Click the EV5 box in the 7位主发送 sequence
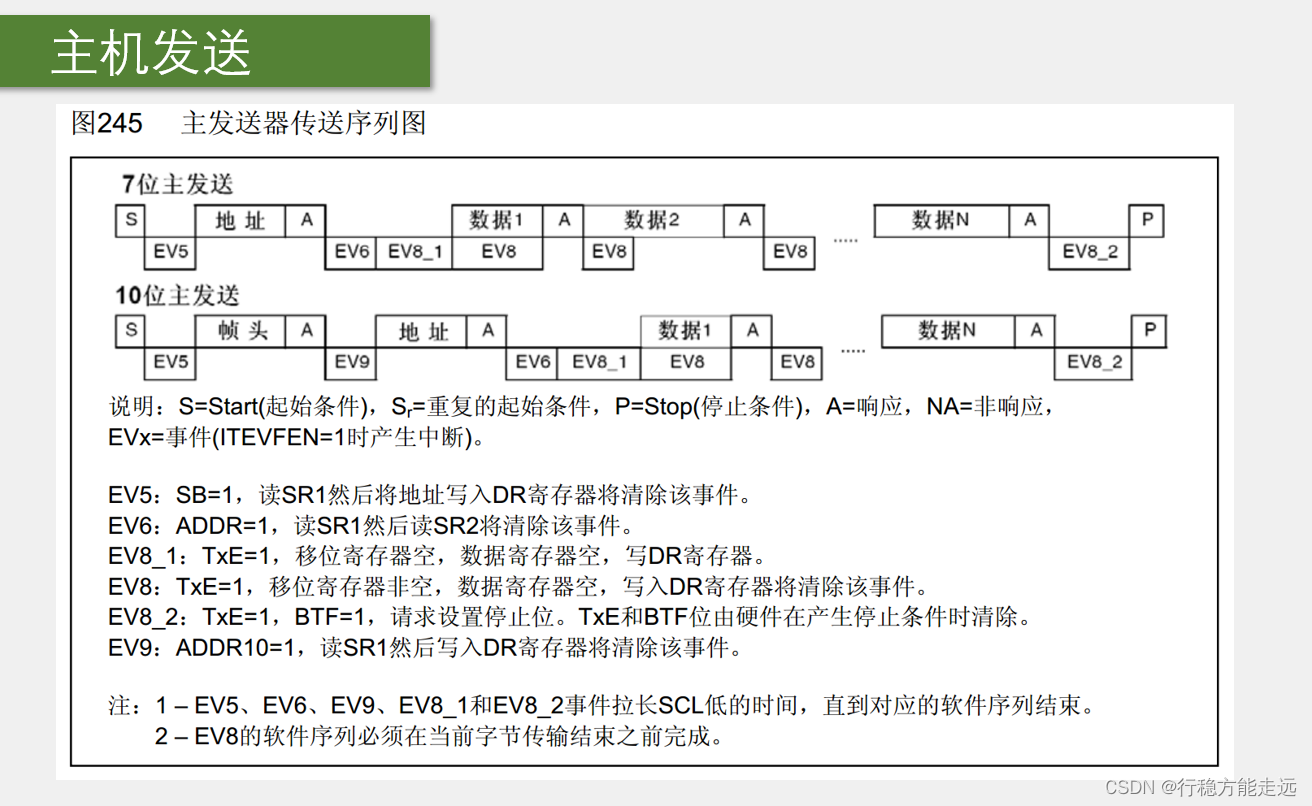 coord(171,253)
